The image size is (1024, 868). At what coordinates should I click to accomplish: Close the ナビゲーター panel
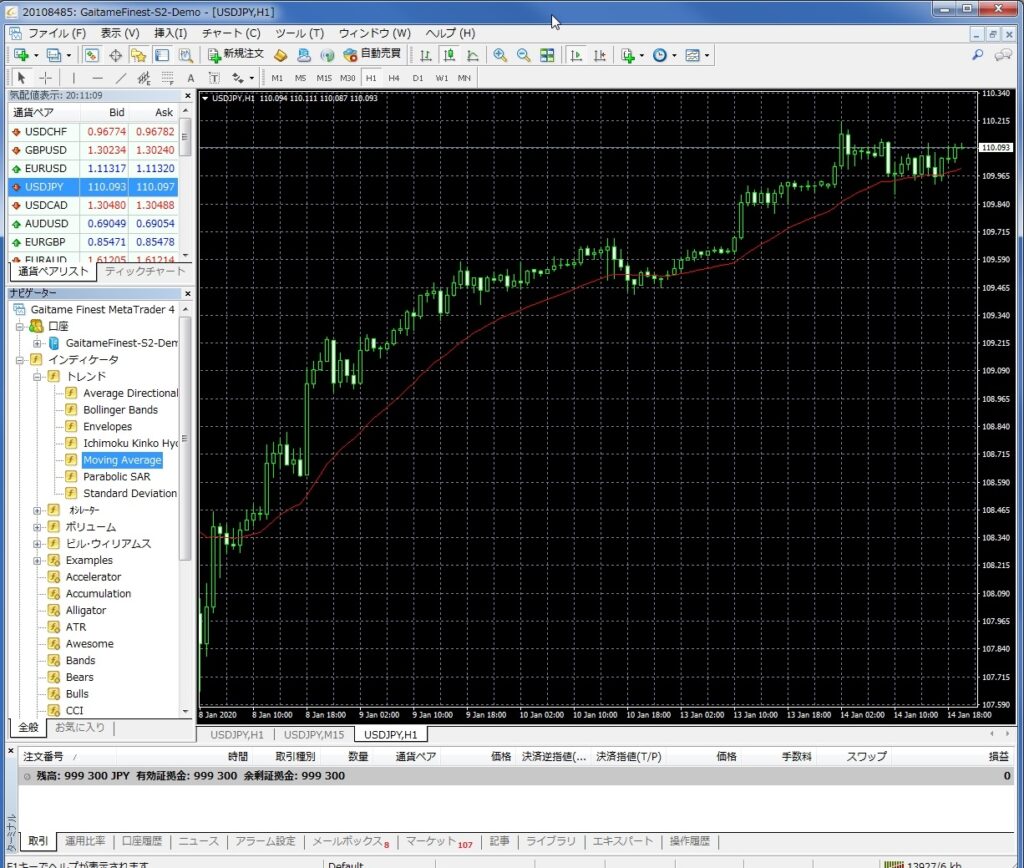(x=187, y=293)
